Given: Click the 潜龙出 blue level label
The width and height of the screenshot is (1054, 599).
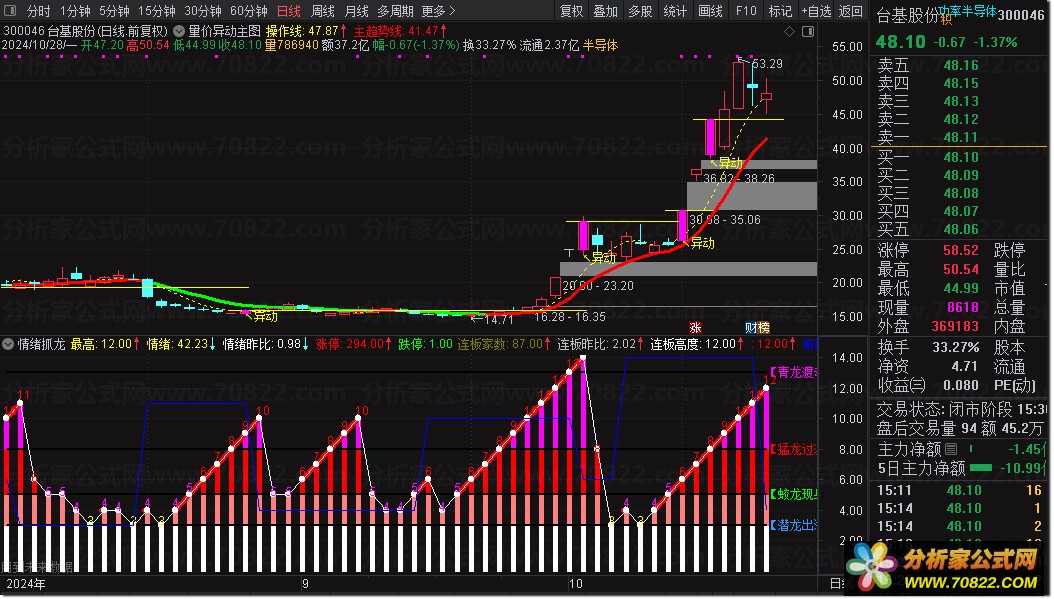Looking at the screenshot, I should pos(794,524).
